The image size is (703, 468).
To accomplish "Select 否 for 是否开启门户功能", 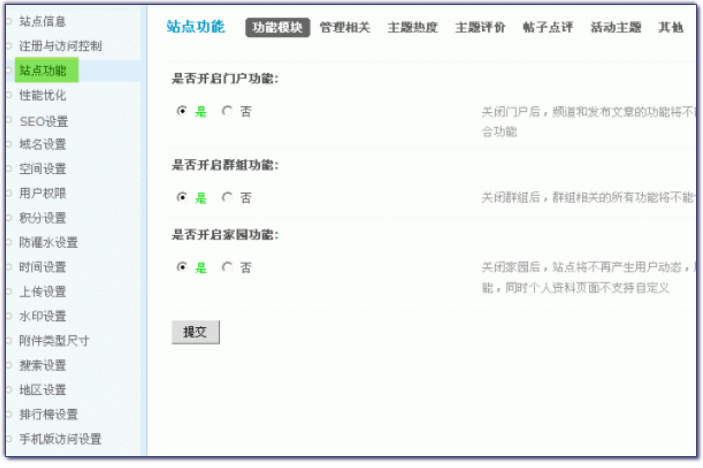I will [x=226, y=112].
